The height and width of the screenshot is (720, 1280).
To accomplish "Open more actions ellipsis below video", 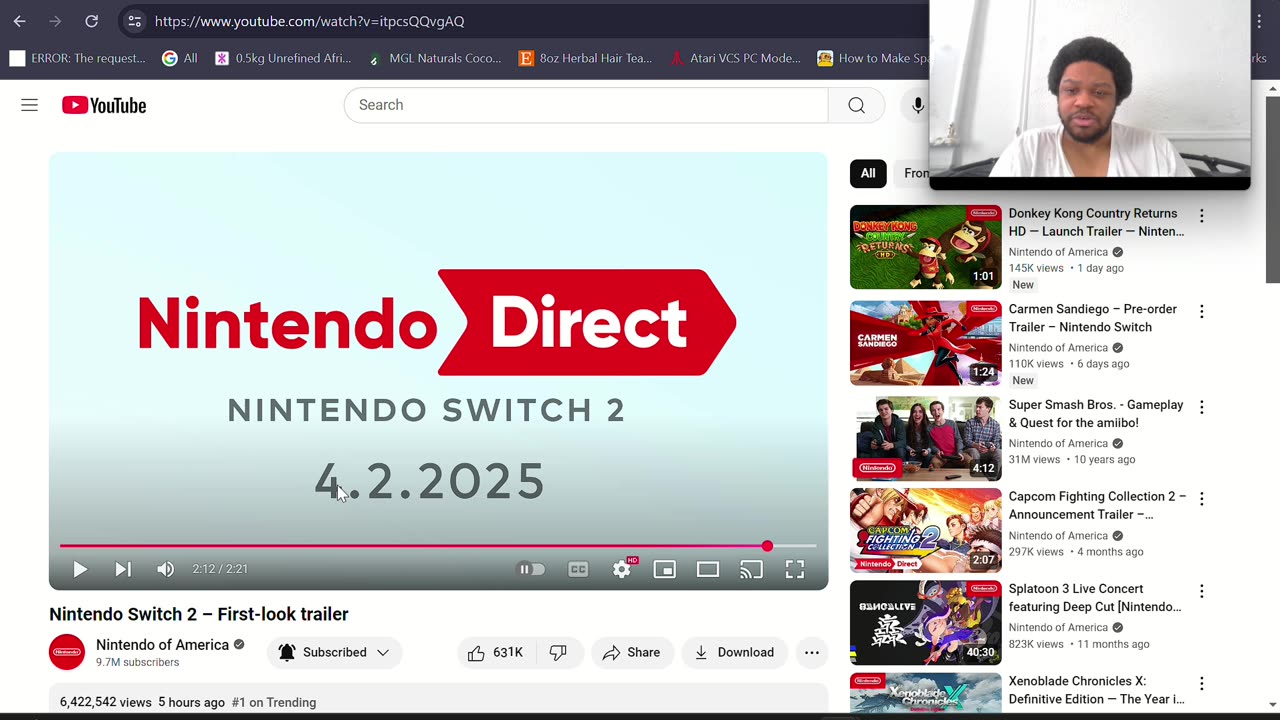I will pos(812,652).
